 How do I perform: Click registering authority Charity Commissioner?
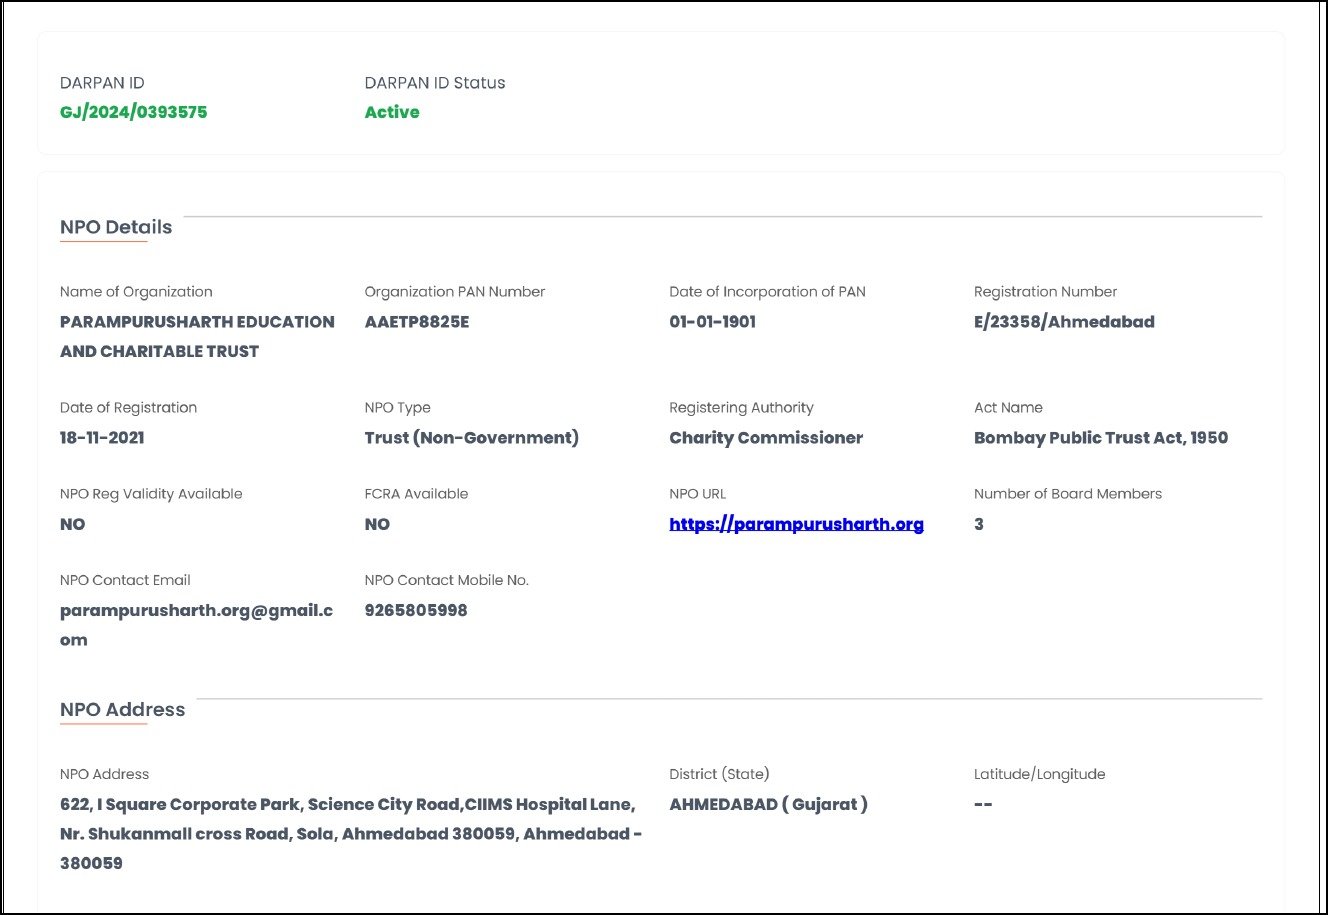(766, 438)
